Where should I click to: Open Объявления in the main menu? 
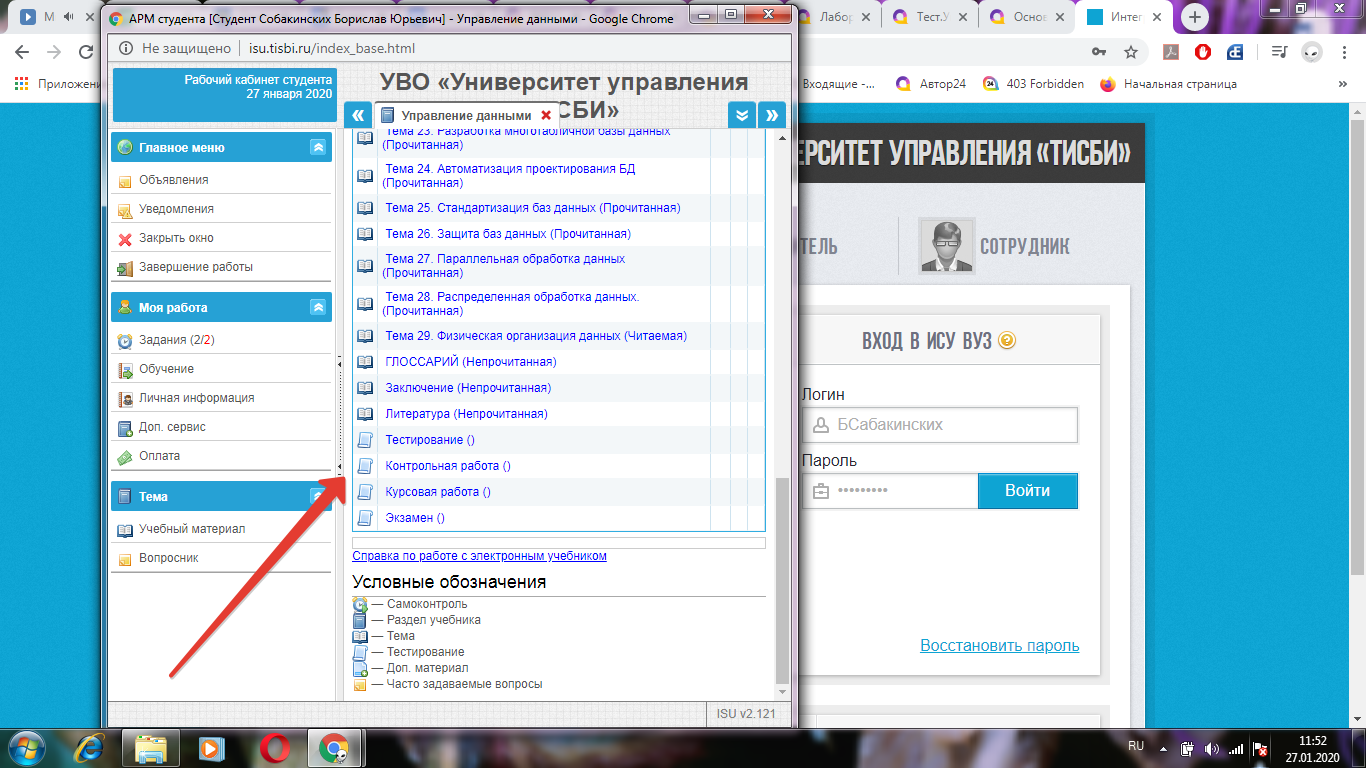point(173,180)
